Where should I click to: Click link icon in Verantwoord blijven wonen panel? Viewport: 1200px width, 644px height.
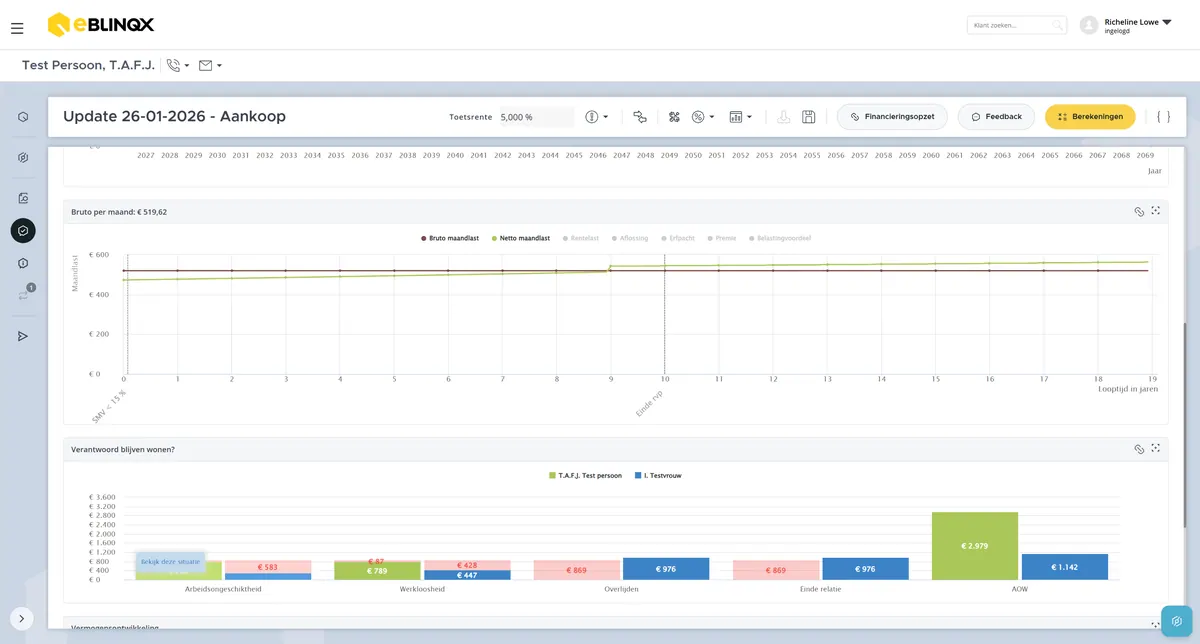(1139, 450)
